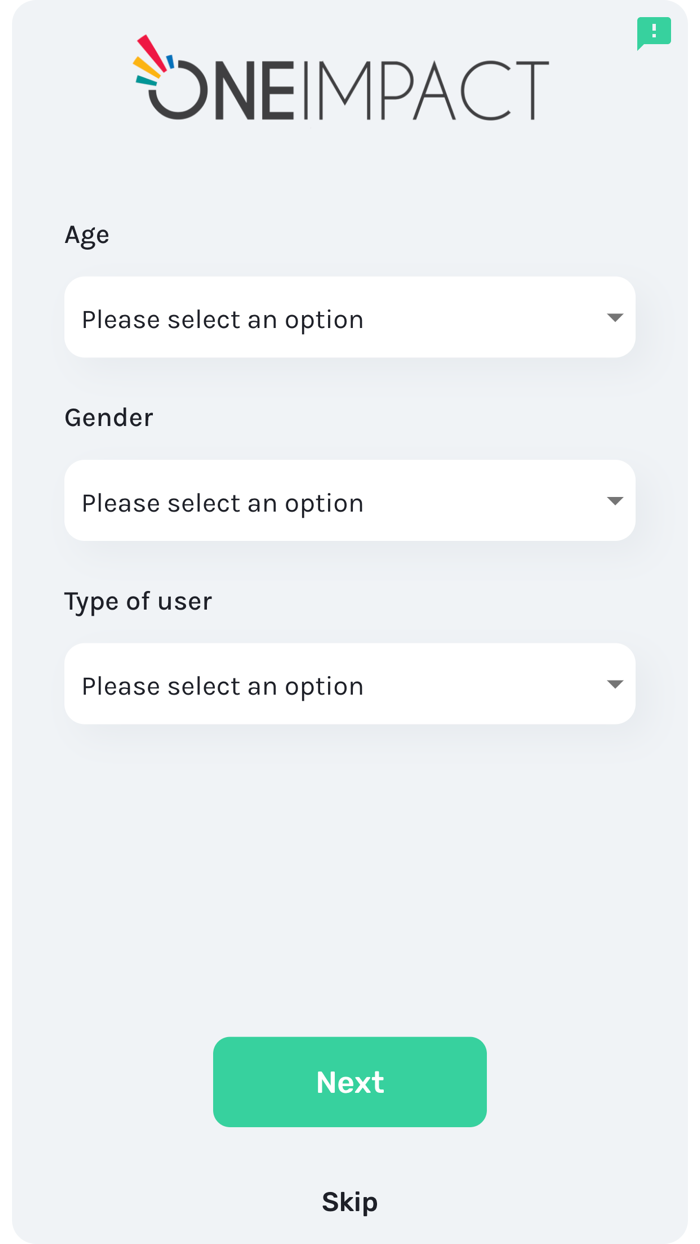Click the Type of user label

click(138, 601)
